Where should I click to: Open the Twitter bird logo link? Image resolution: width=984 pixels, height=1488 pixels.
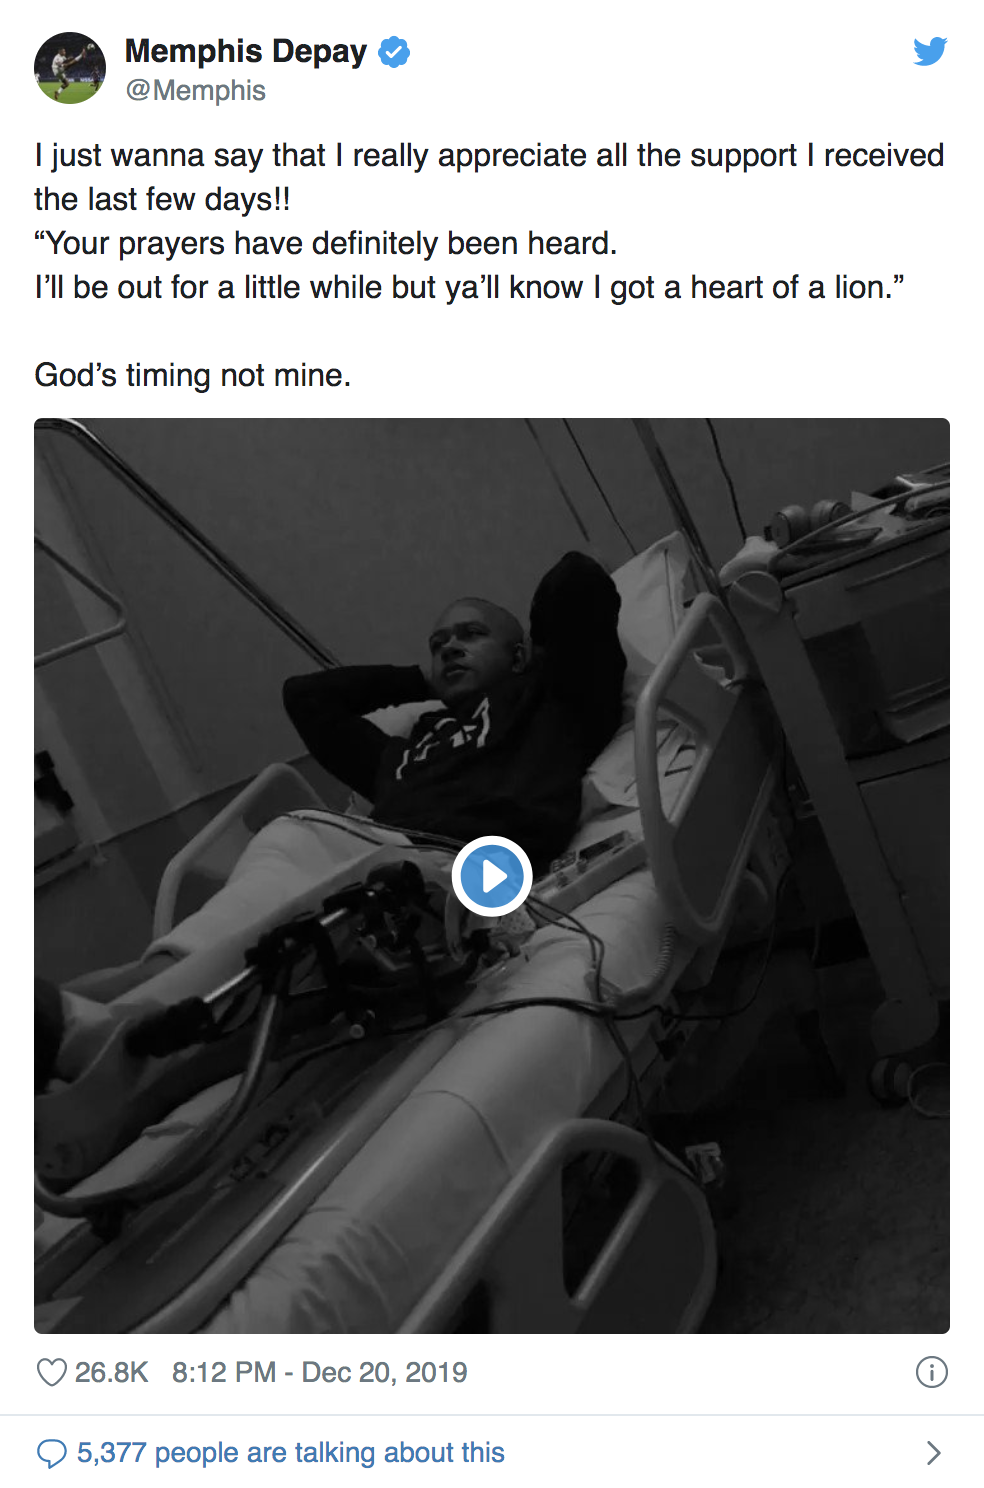[x=930, y=51]
